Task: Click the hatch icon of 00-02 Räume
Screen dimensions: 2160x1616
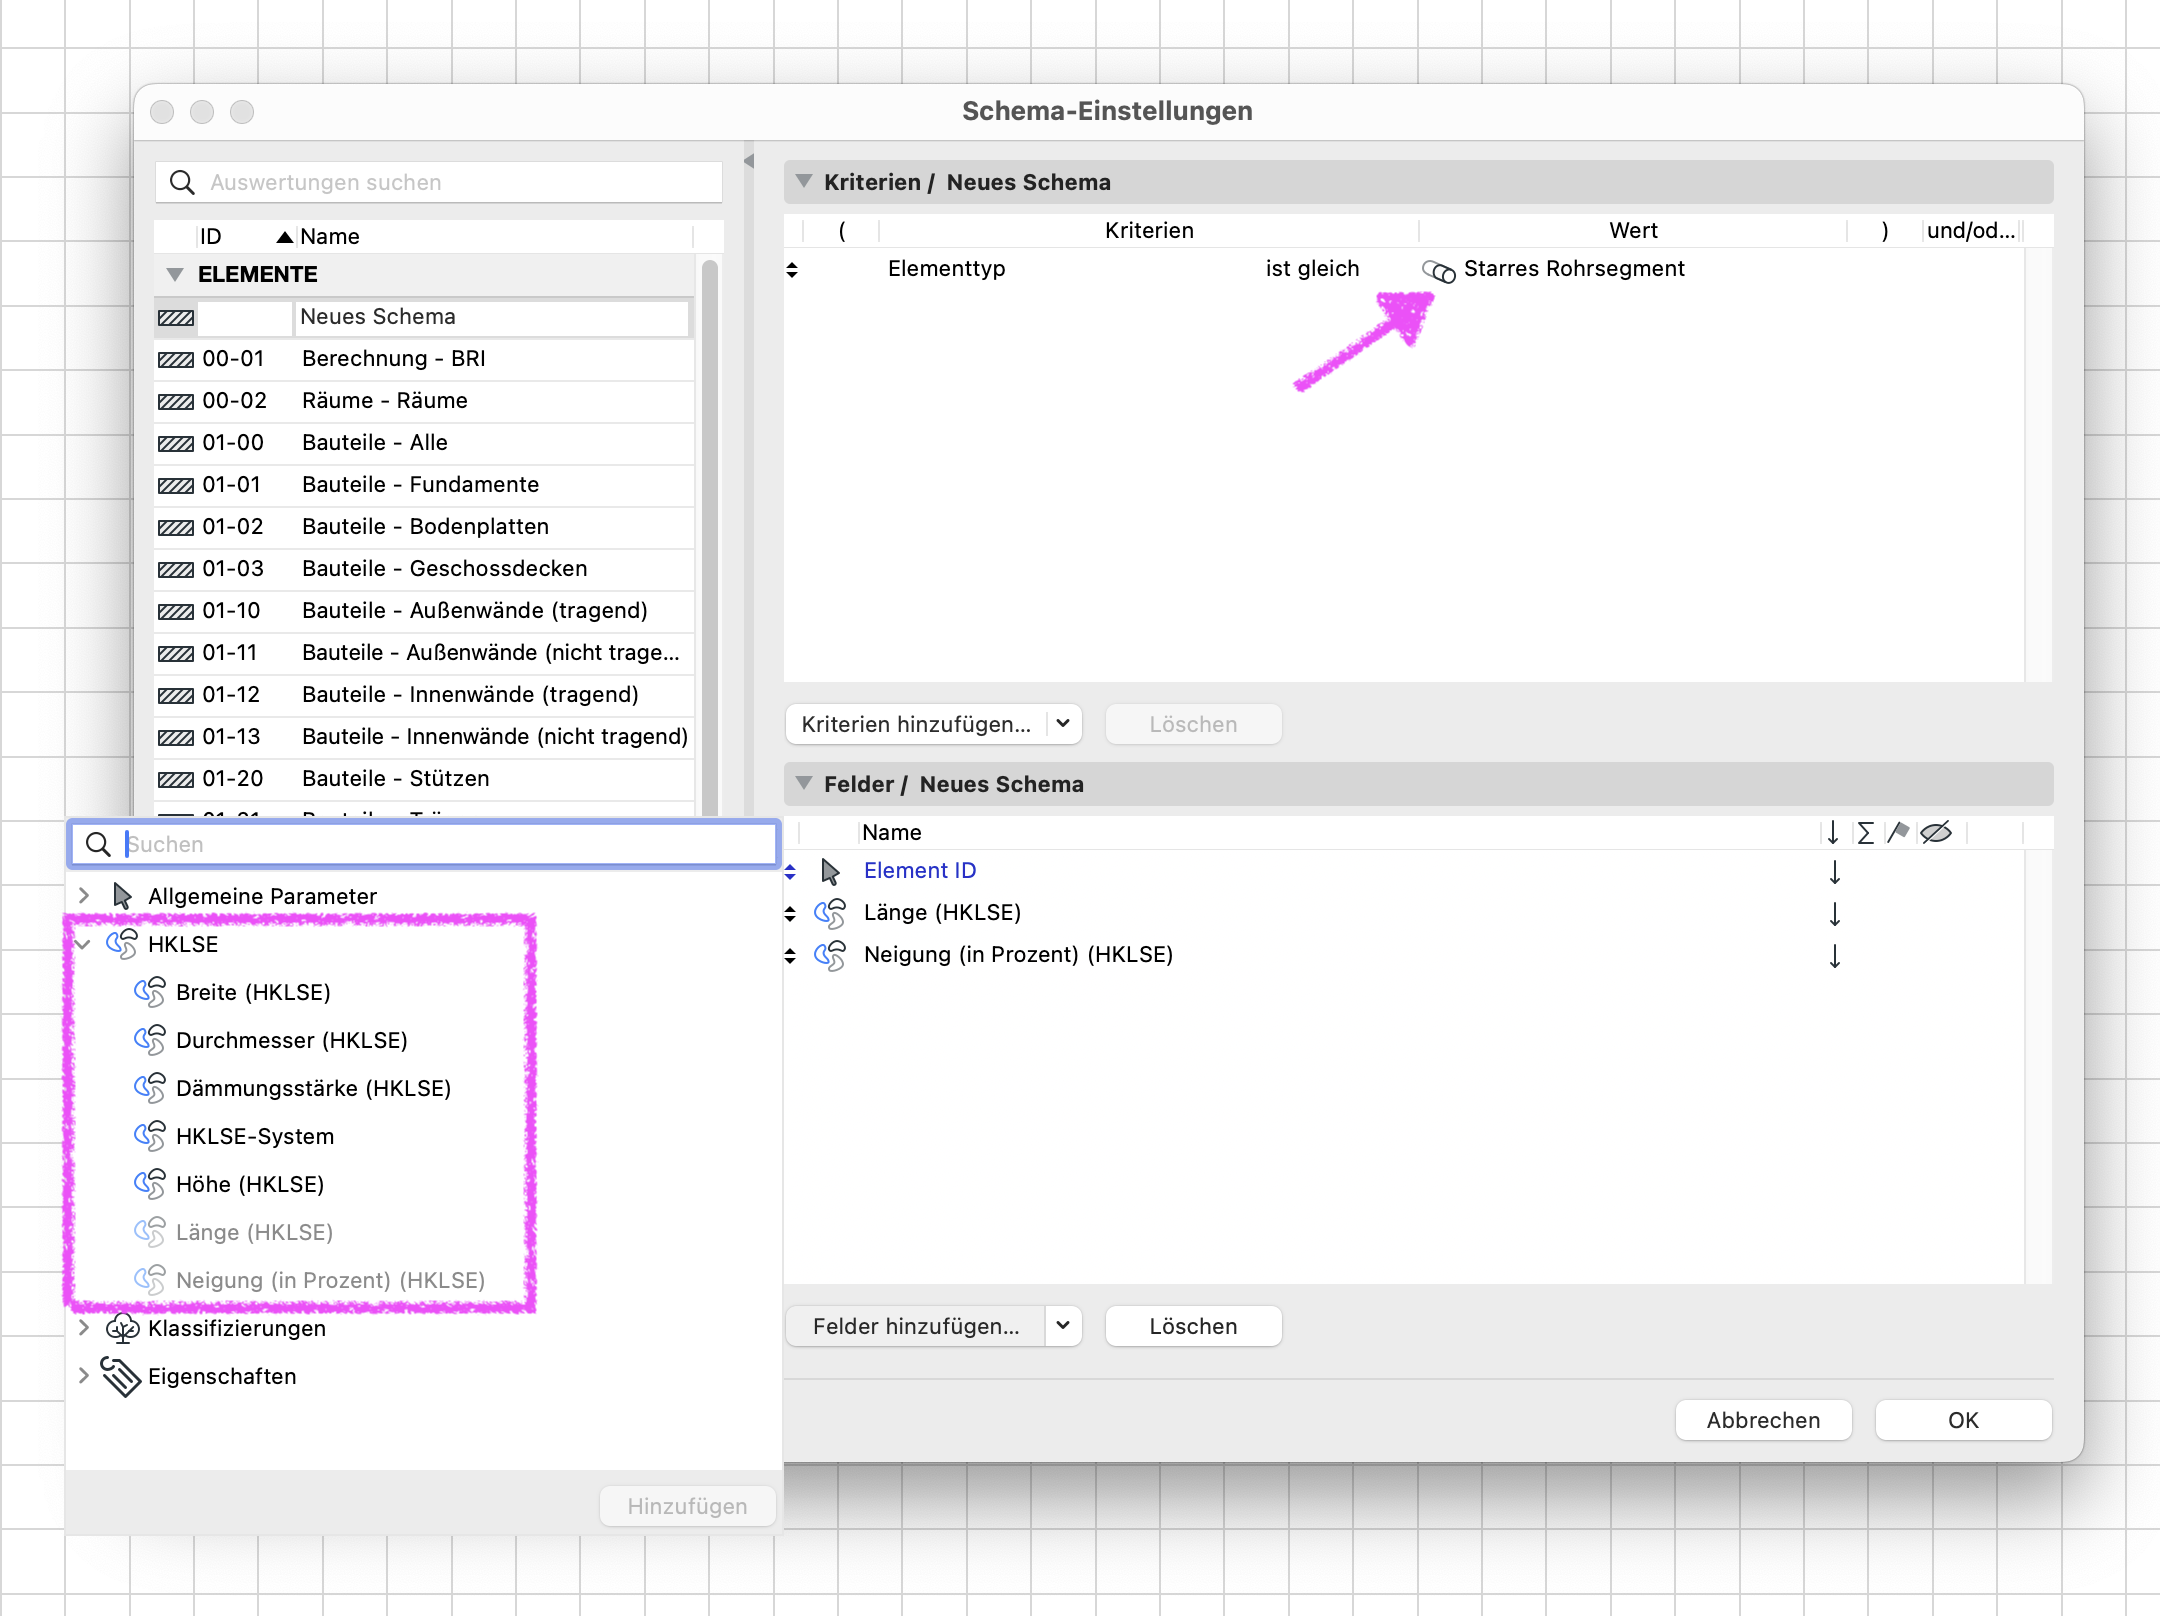Action: tap(176, 401)
